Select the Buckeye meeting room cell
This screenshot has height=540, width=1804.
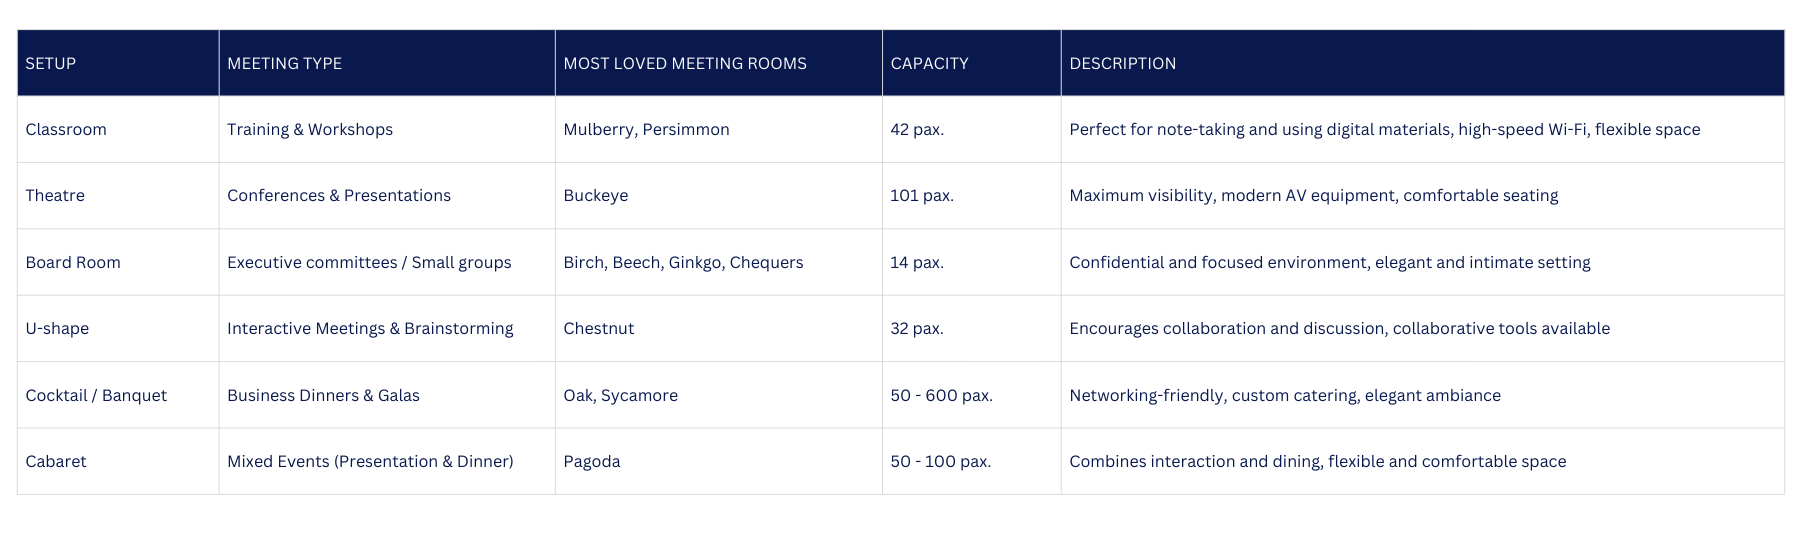coord(596,195)
